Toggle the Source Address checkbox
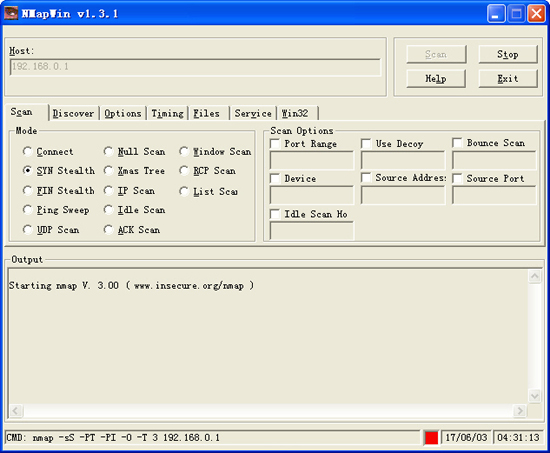The height and width of the screenshot is (453, 550). (366, 178)
